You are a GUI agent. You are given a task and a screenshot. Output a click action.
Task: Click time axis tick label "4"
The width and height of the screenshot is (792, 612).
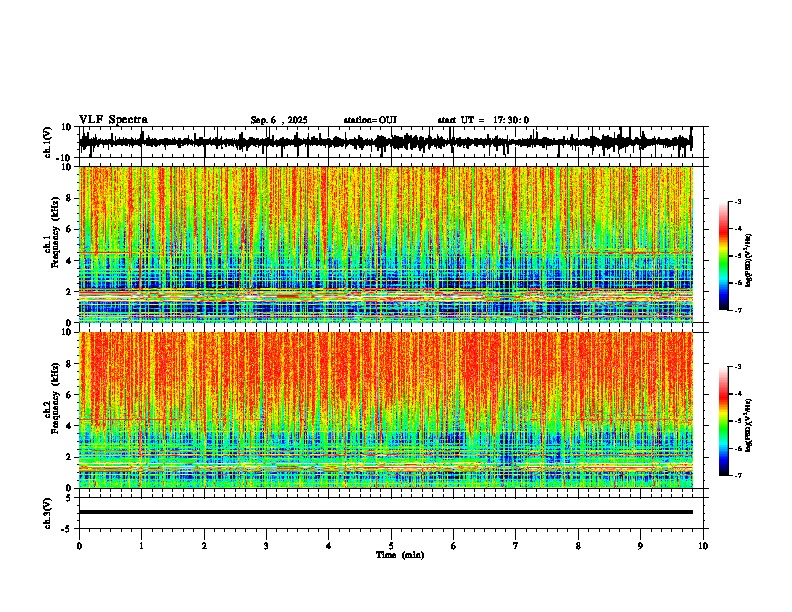[328, 546]
